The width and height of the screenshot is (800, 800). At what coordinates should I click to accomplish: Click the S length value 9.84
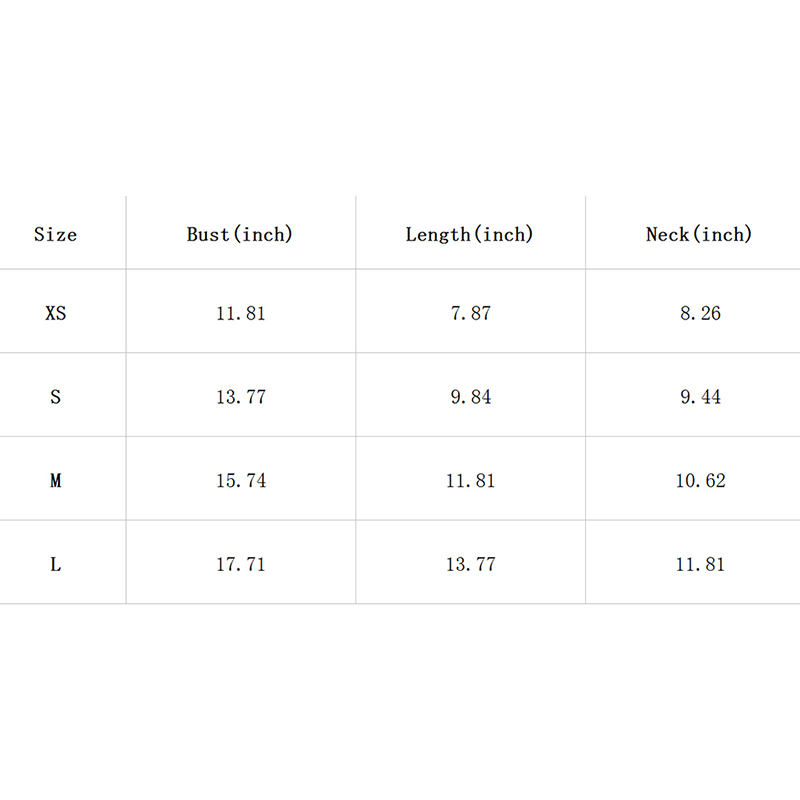(x=471, y=397)
